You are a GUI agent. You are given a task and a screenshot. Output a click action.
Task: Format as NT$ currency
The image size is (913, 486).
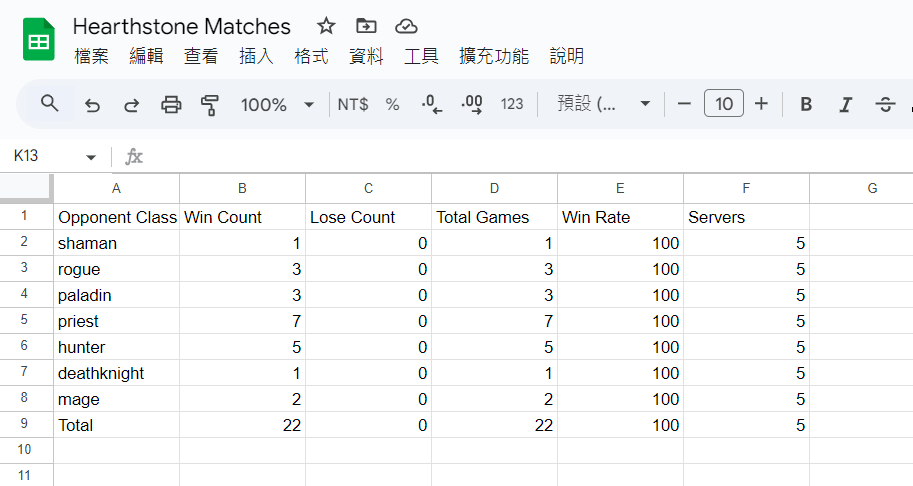point(353,104)
